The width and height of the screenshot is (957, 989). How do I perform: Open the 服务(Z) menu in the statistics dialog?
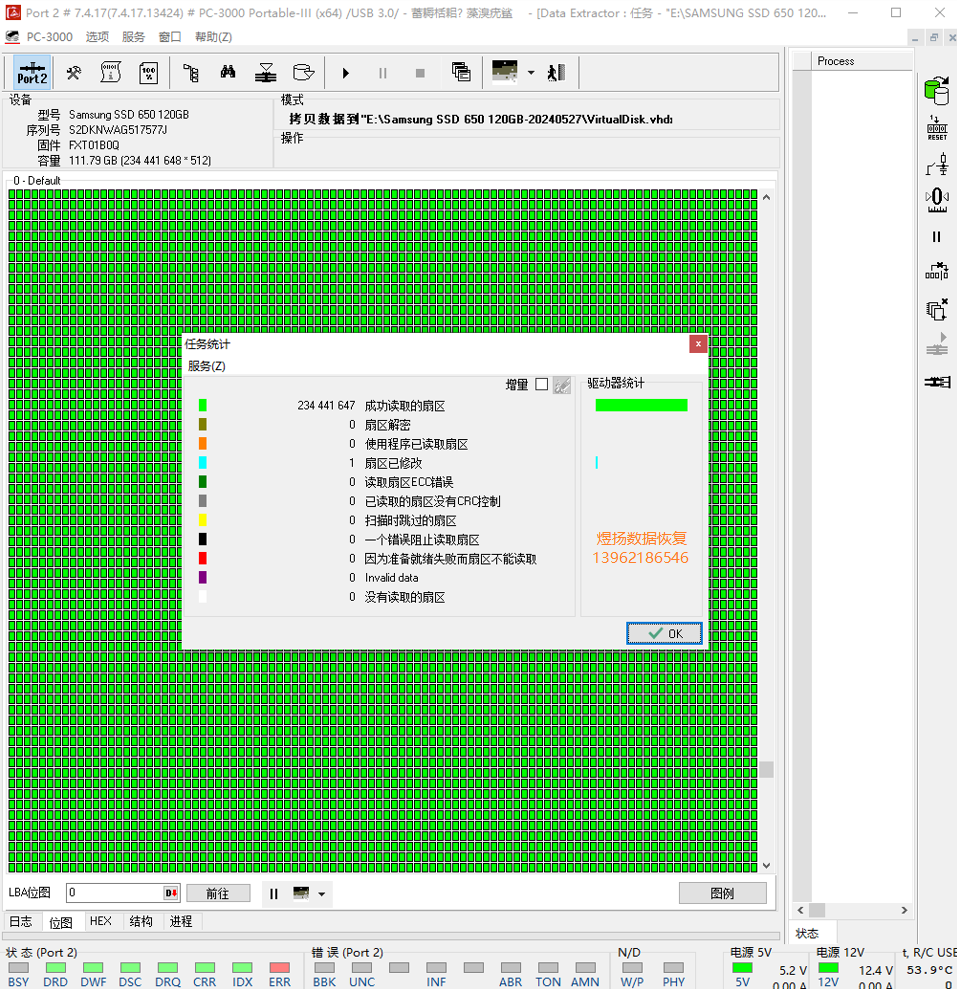click(206, 366)
